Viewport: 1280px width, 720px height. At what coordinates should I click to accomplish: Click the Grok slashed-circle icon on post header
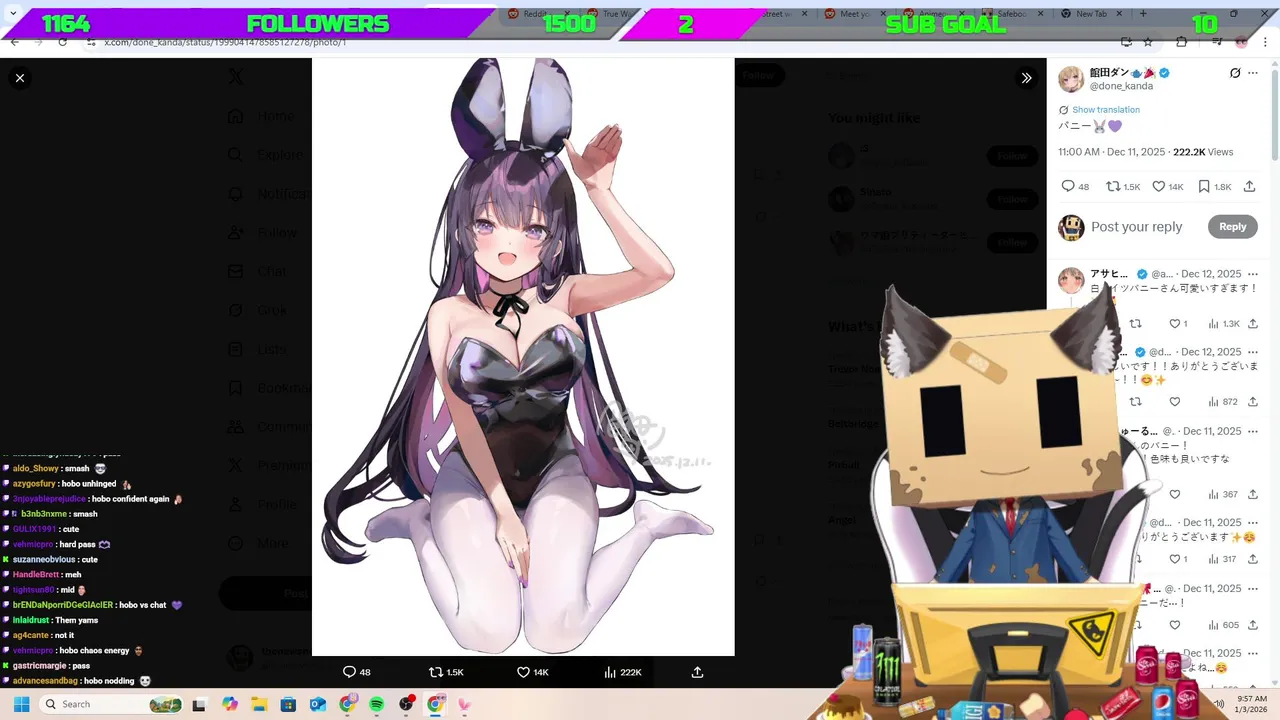[1235, 73]
